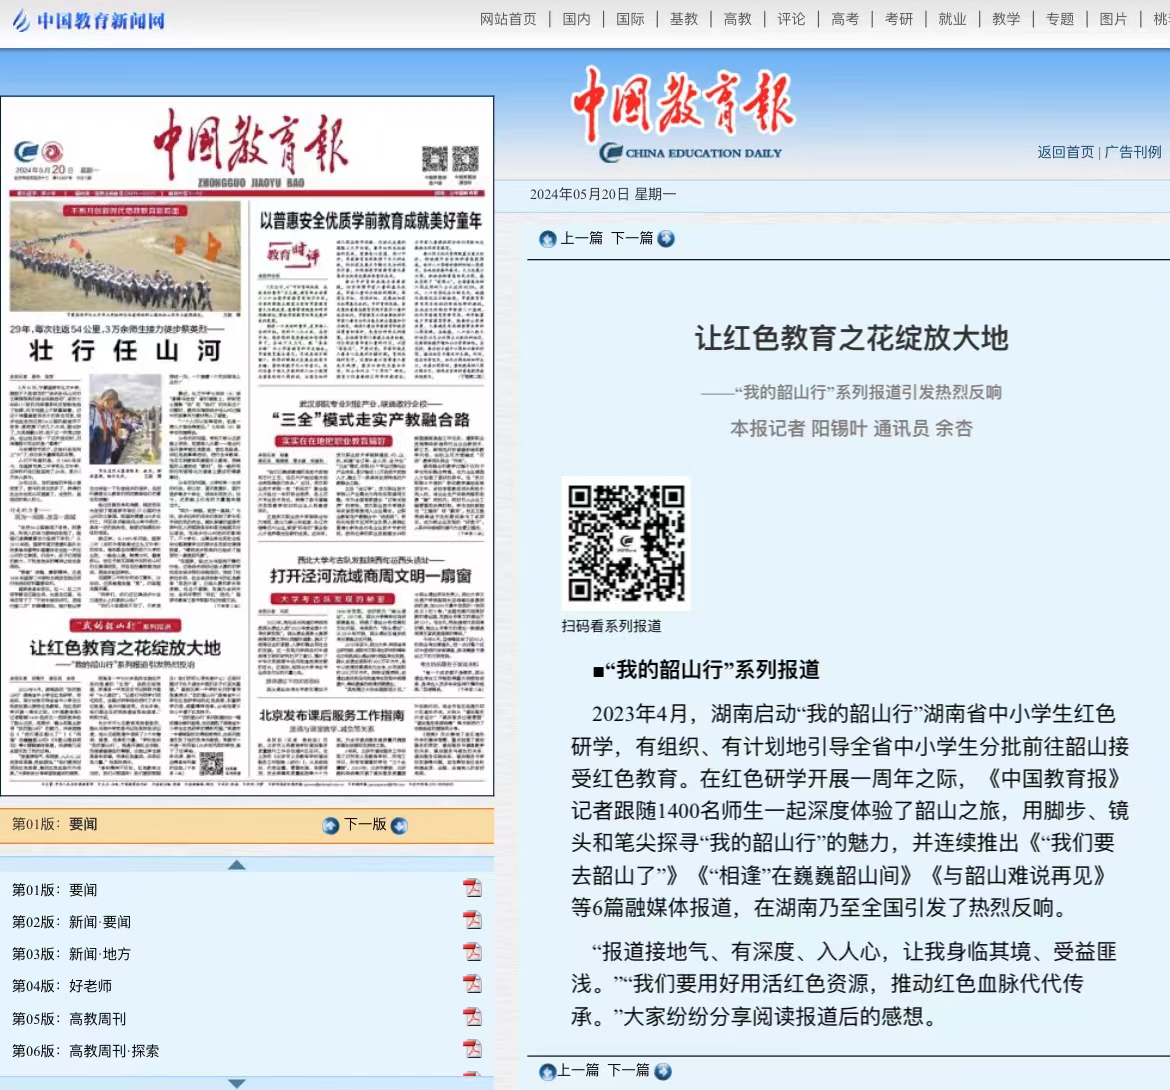Click the bottom 下一篇 text link

[x=629, y=1071]
